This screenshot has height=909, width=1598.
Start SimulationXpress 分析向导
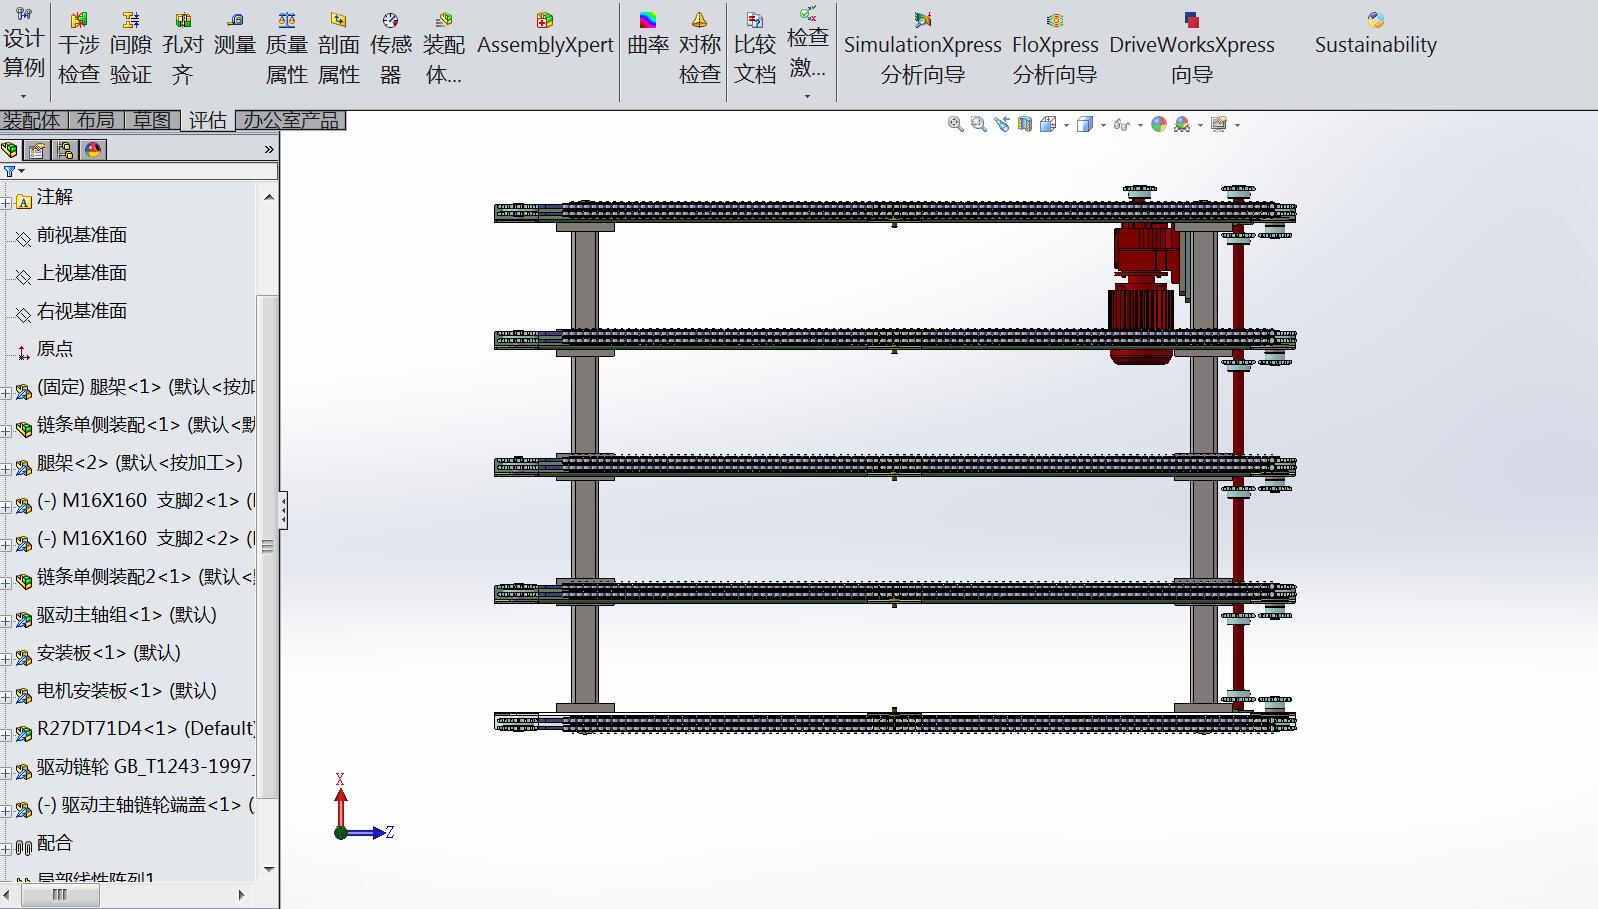(923, 47)
